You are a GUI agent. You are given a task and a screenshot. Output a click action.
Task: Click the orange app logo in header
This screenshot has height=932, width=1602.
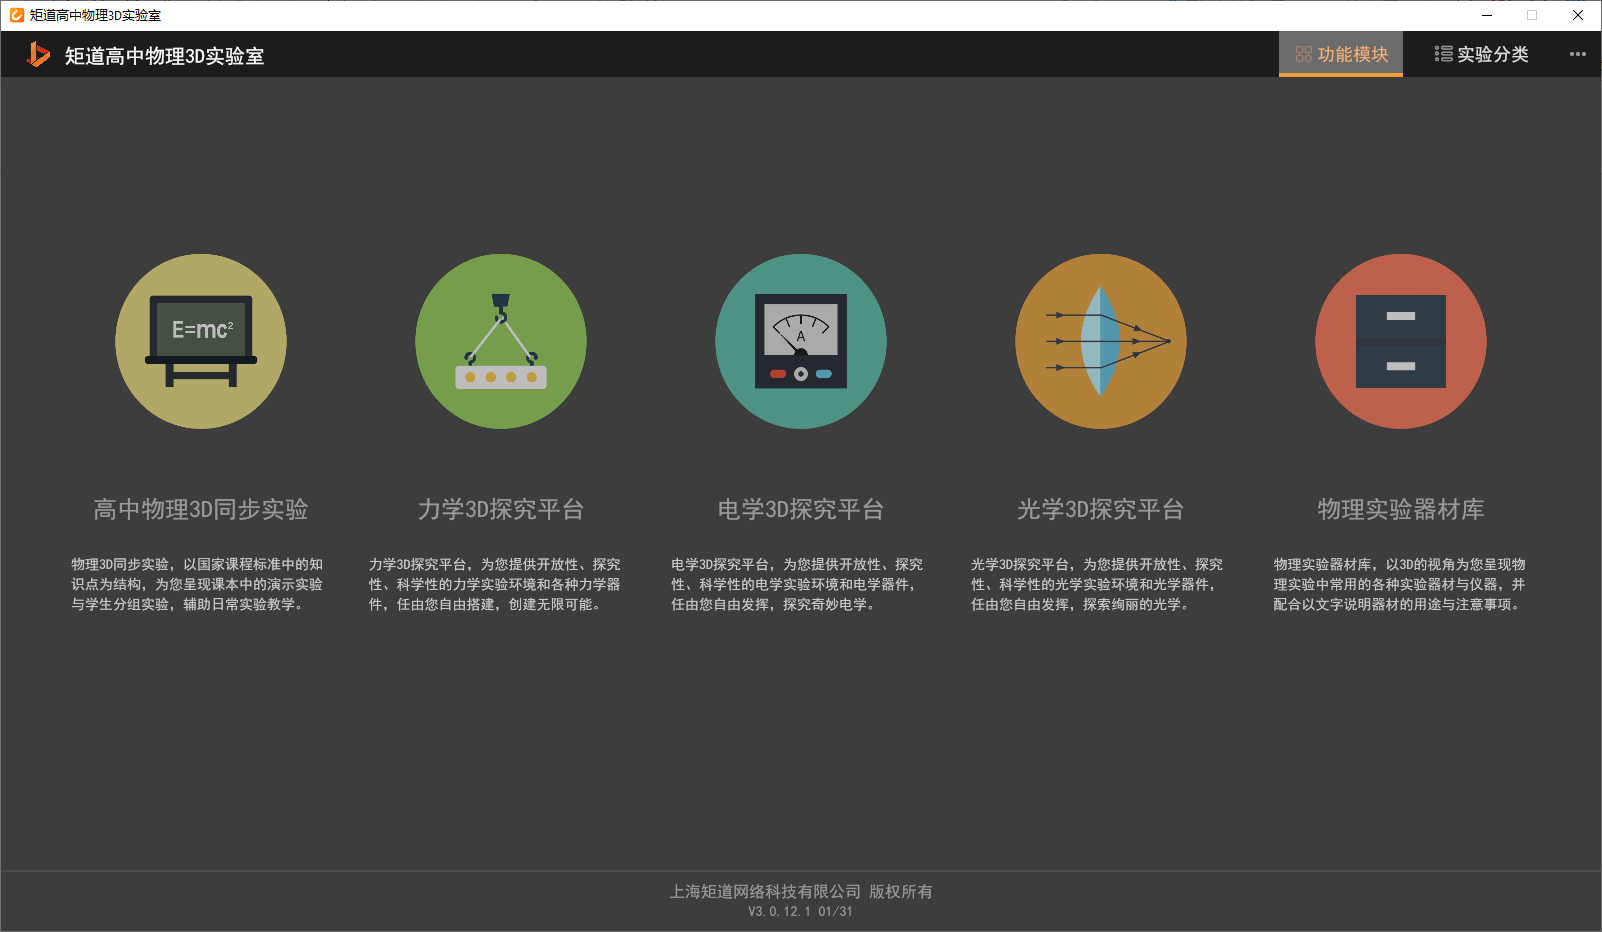click(38, 54)
